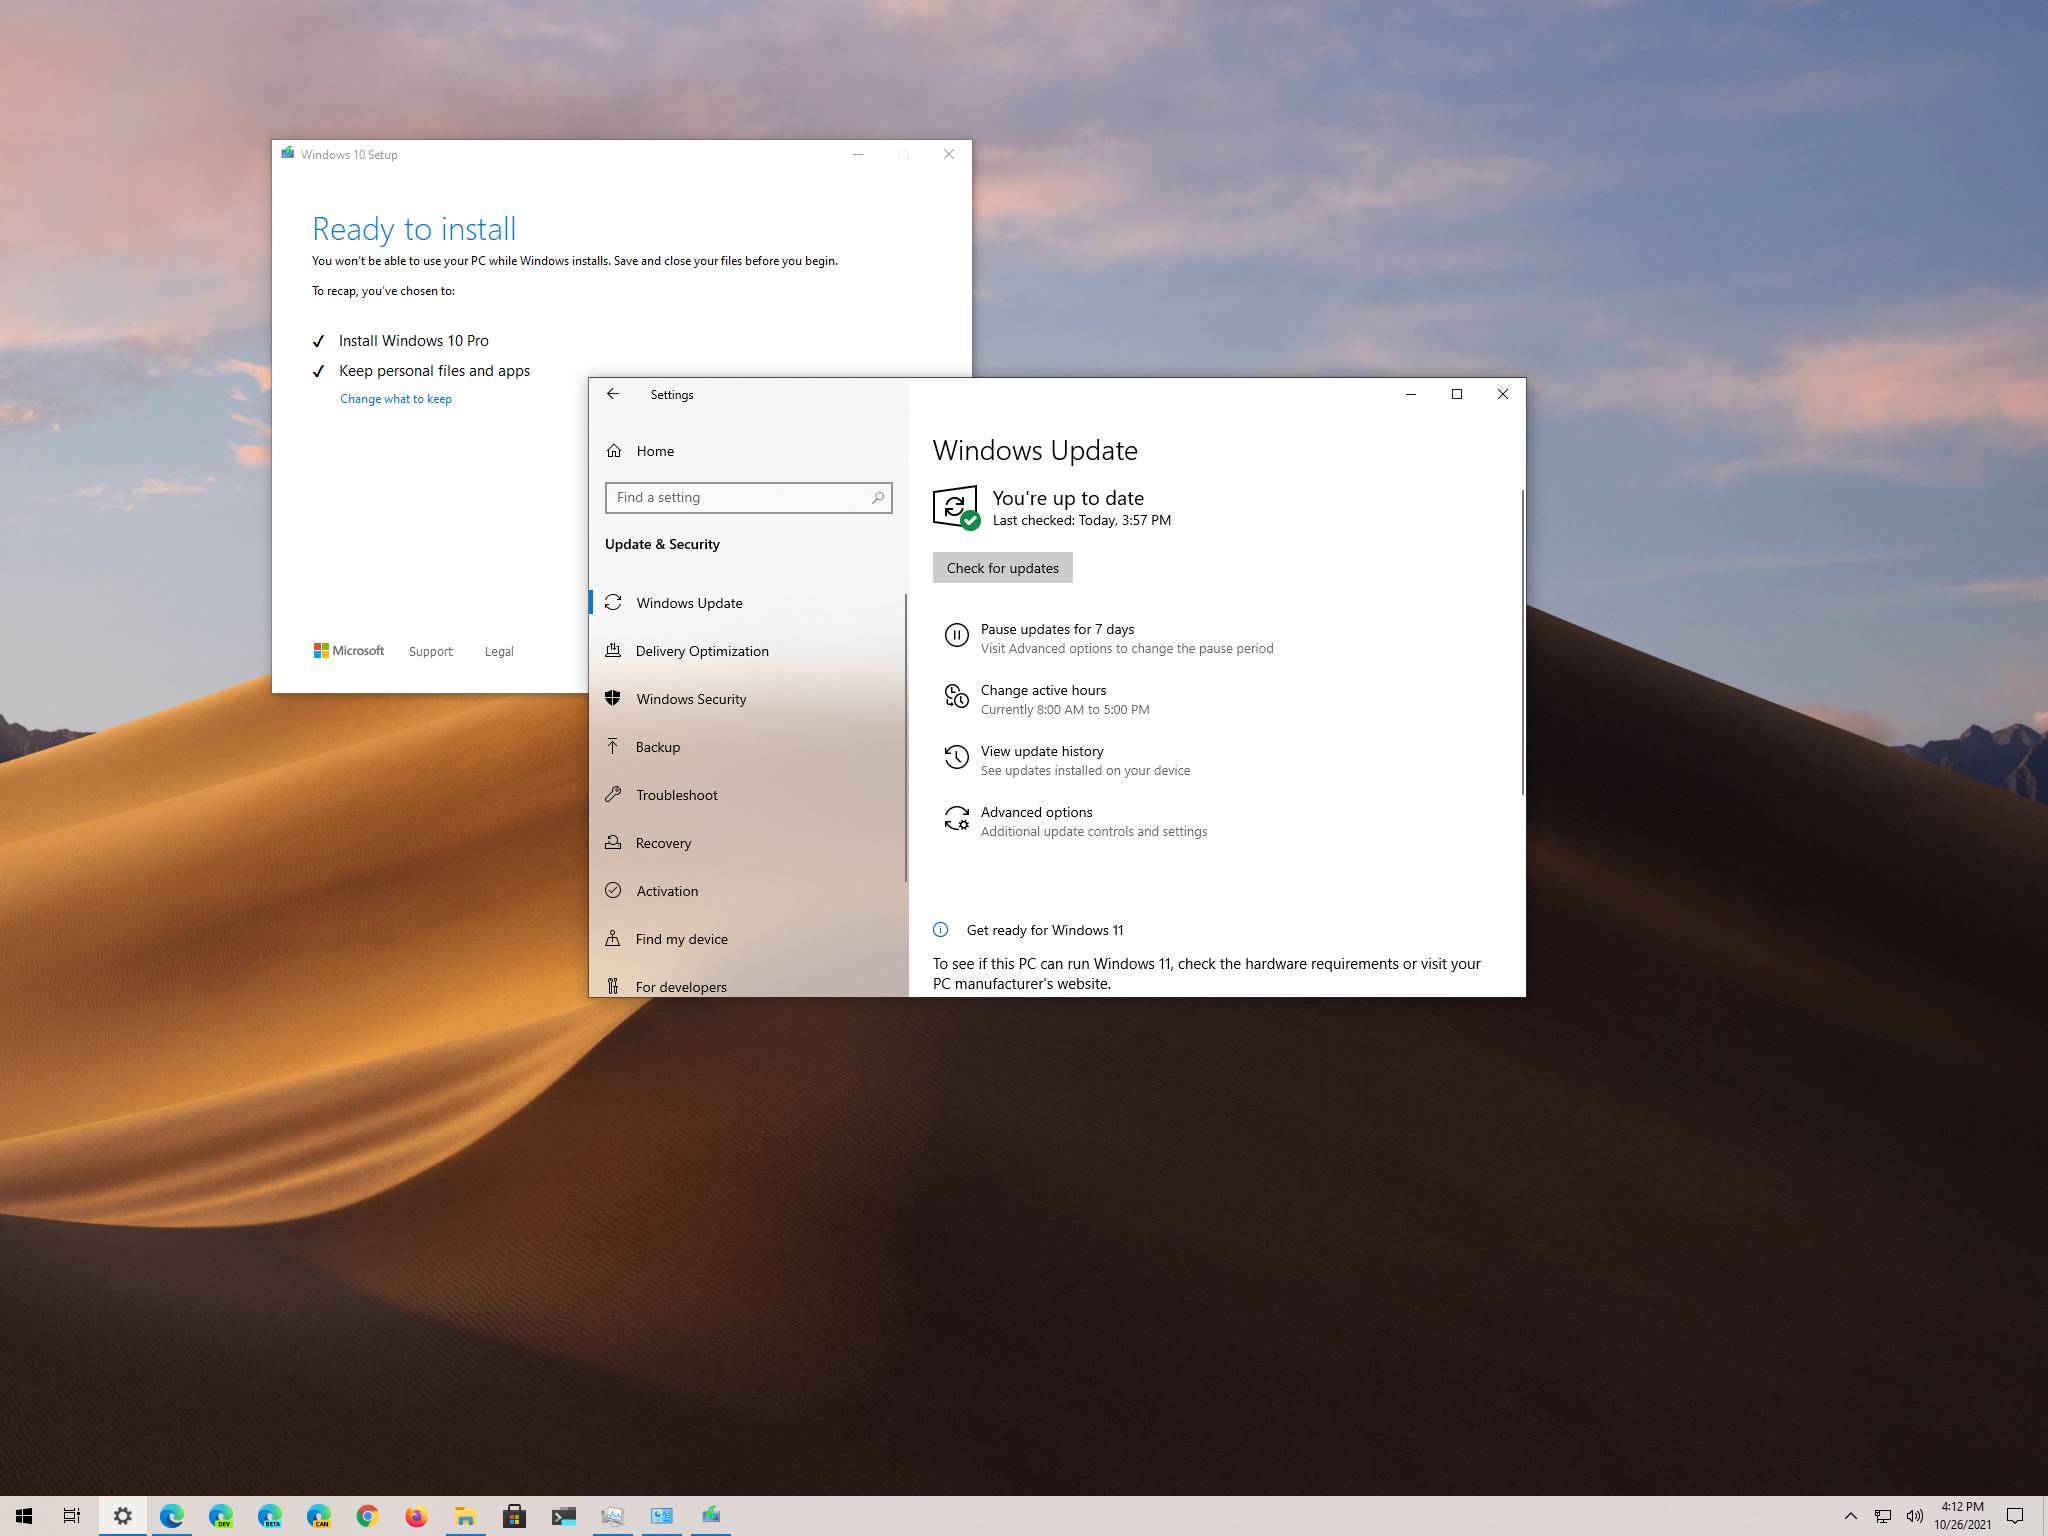Click the volume icon in the system tray
The width and height of the screenshot is (2048, 1536).
pyautogui.click(x=1914, y=1516)
